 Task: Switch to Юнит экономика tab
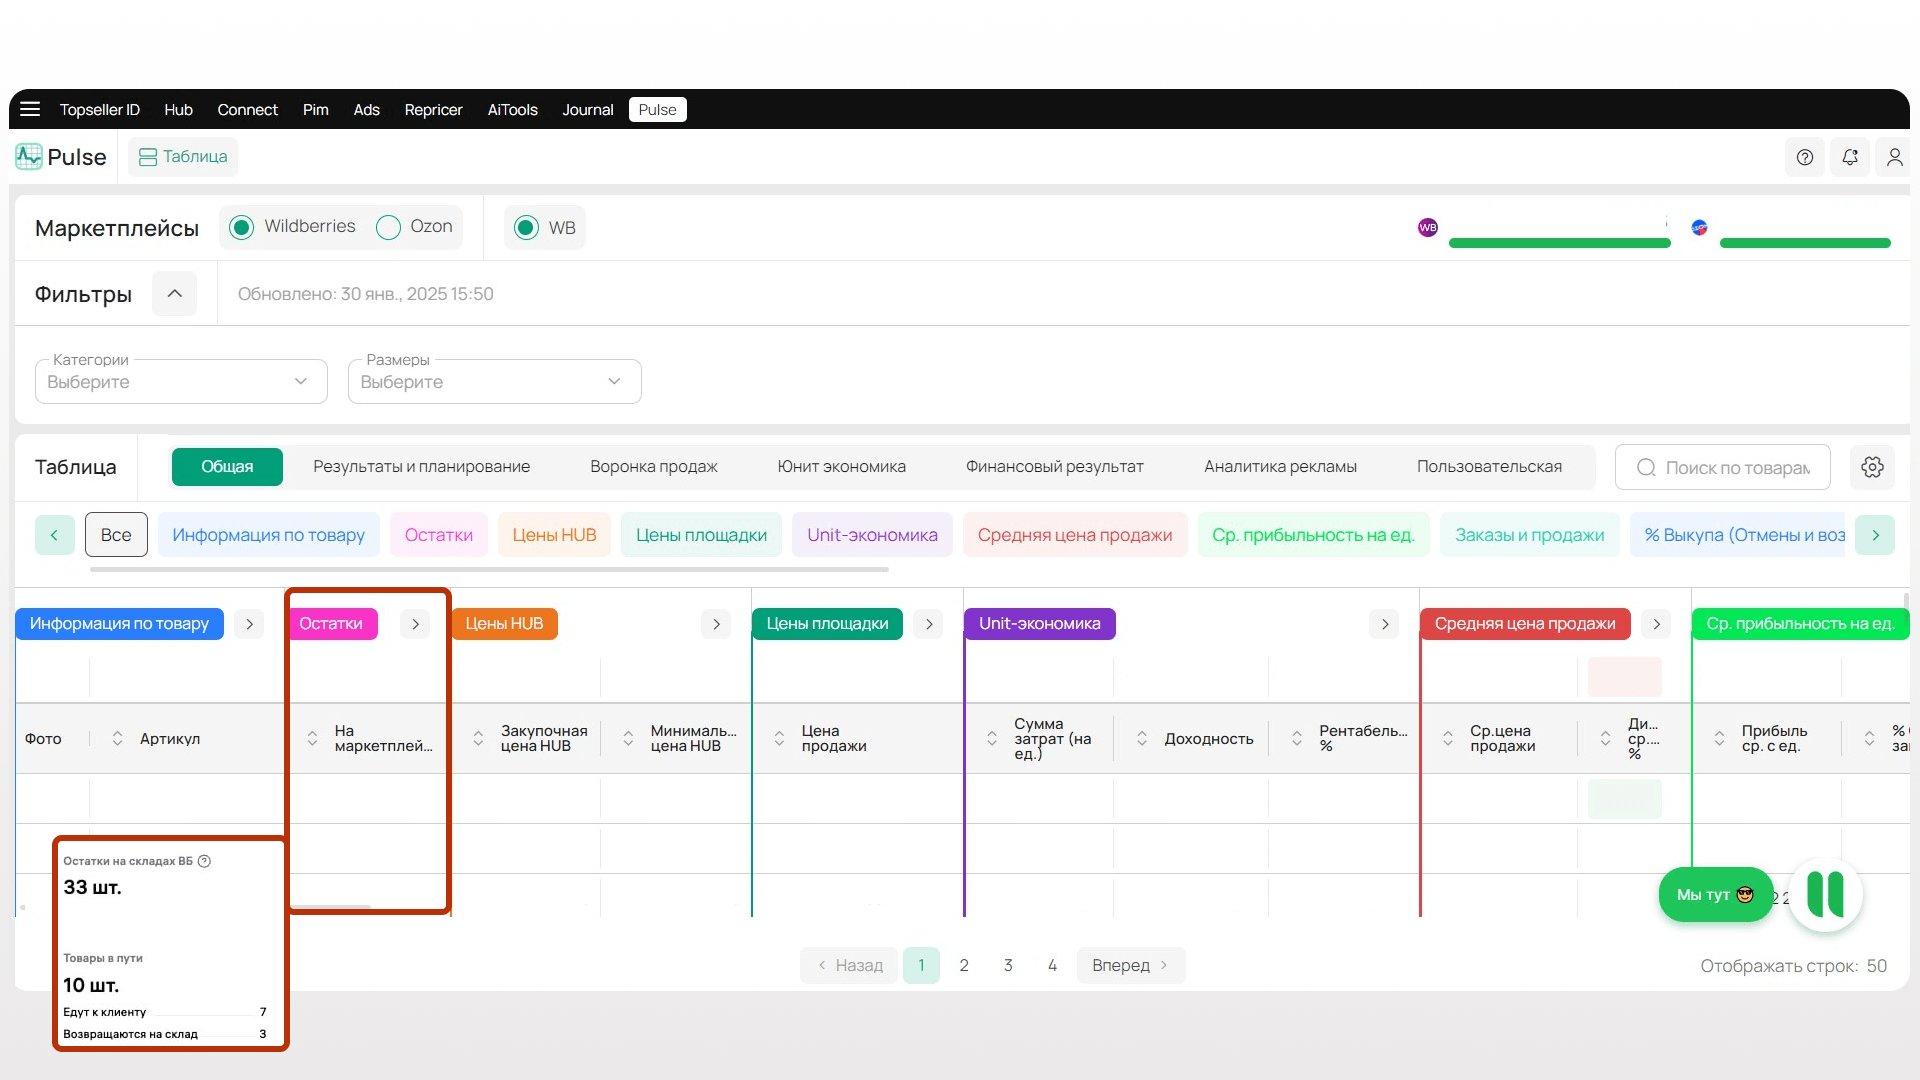point(841,467)
